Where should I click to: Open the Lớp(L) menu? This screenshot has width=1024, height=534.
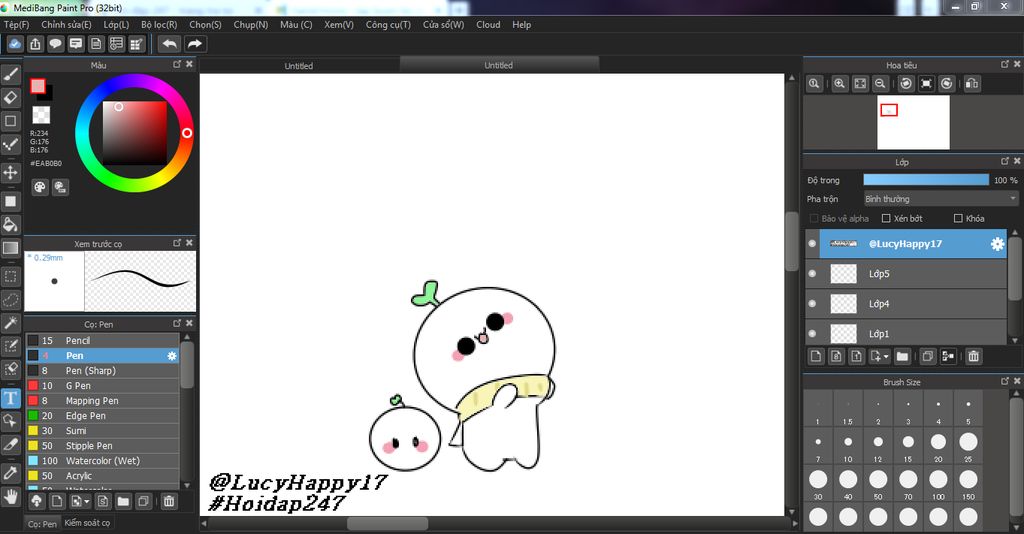coord(116,25)
